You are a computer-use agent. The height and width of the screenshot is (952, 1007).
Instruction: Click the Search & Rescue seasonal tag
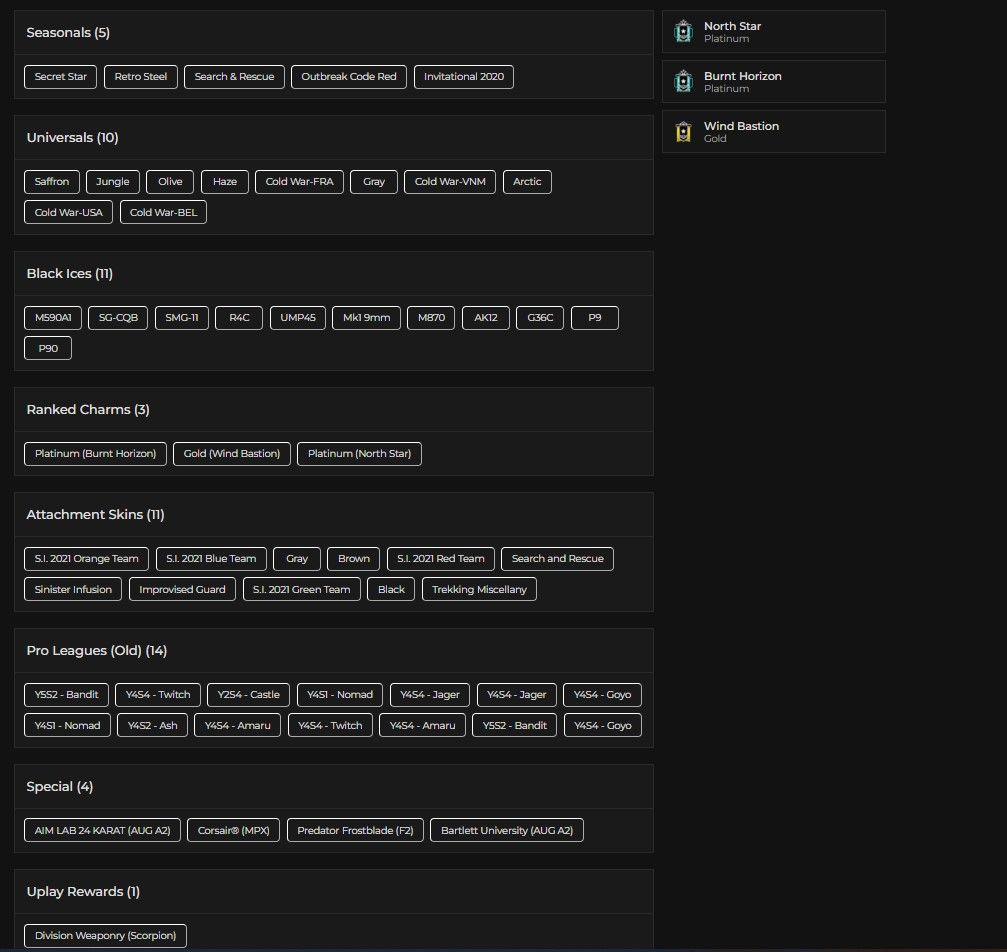click(x=234, y=76)
